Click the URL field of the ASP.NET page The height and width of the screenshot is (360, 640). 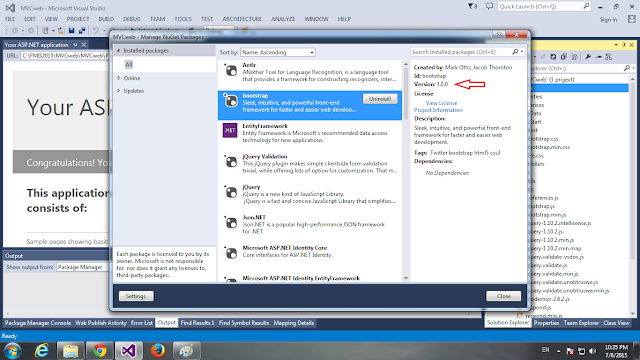(65, 55)
